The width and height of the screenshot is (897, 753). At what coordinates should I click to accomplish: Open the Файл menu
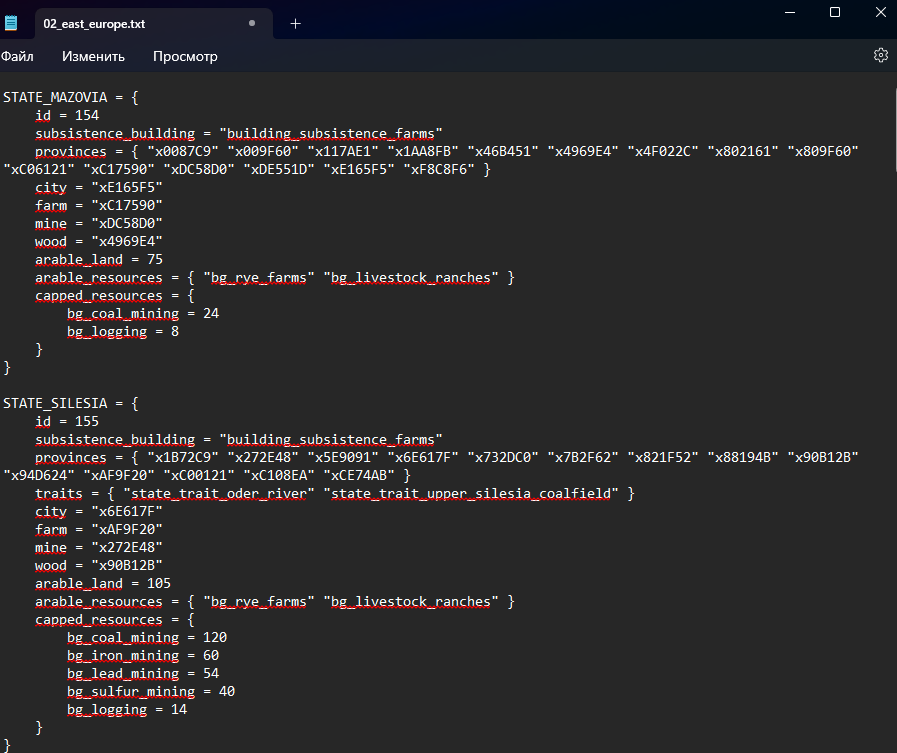(17, 57)
